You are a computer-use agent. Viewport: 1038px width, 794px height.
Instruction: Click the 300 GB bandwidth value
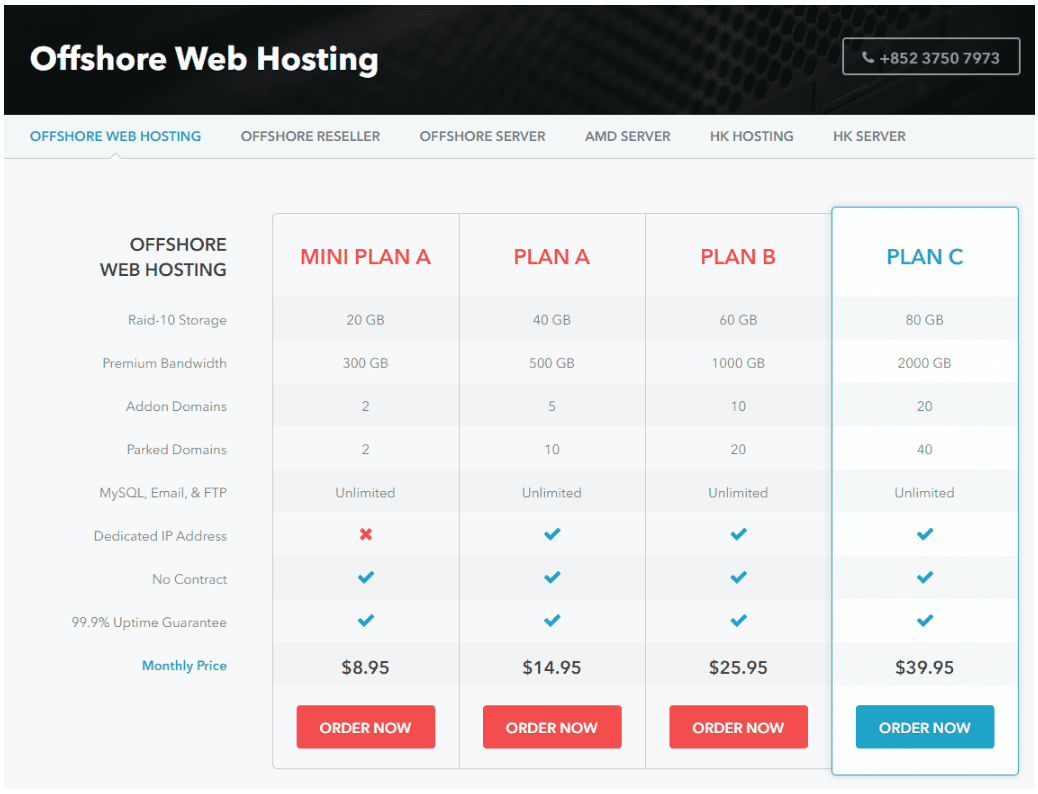pos(365,363)
